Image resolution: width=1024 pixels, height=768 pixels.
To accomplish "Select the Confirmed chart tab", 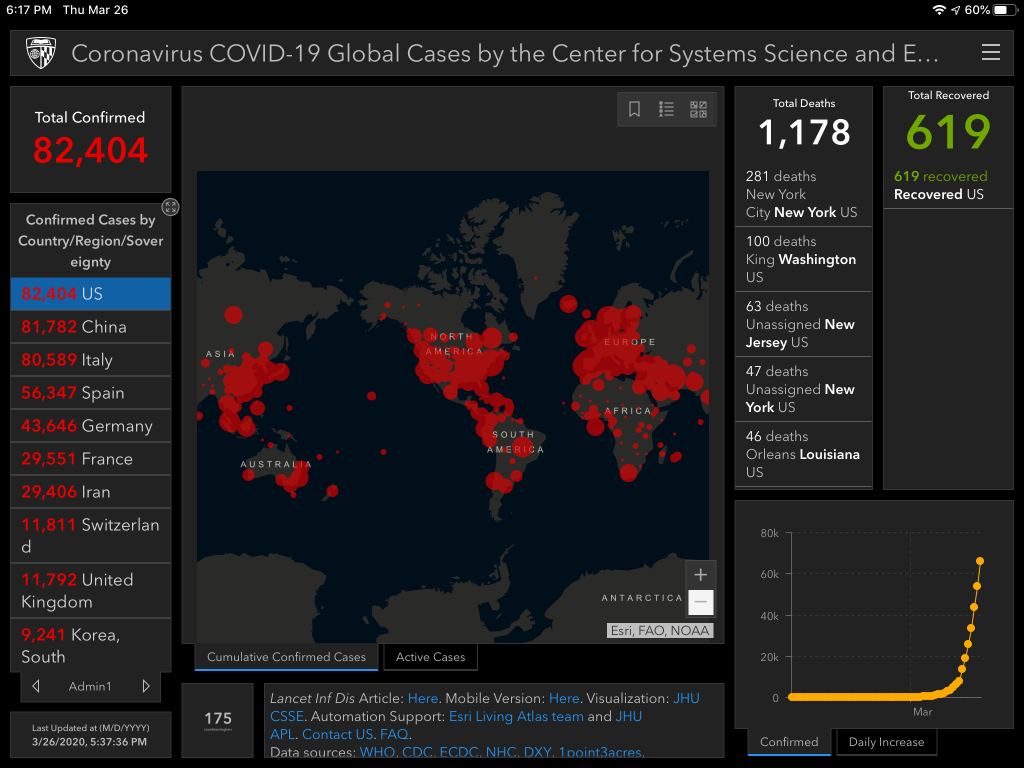I will [789, 742].
